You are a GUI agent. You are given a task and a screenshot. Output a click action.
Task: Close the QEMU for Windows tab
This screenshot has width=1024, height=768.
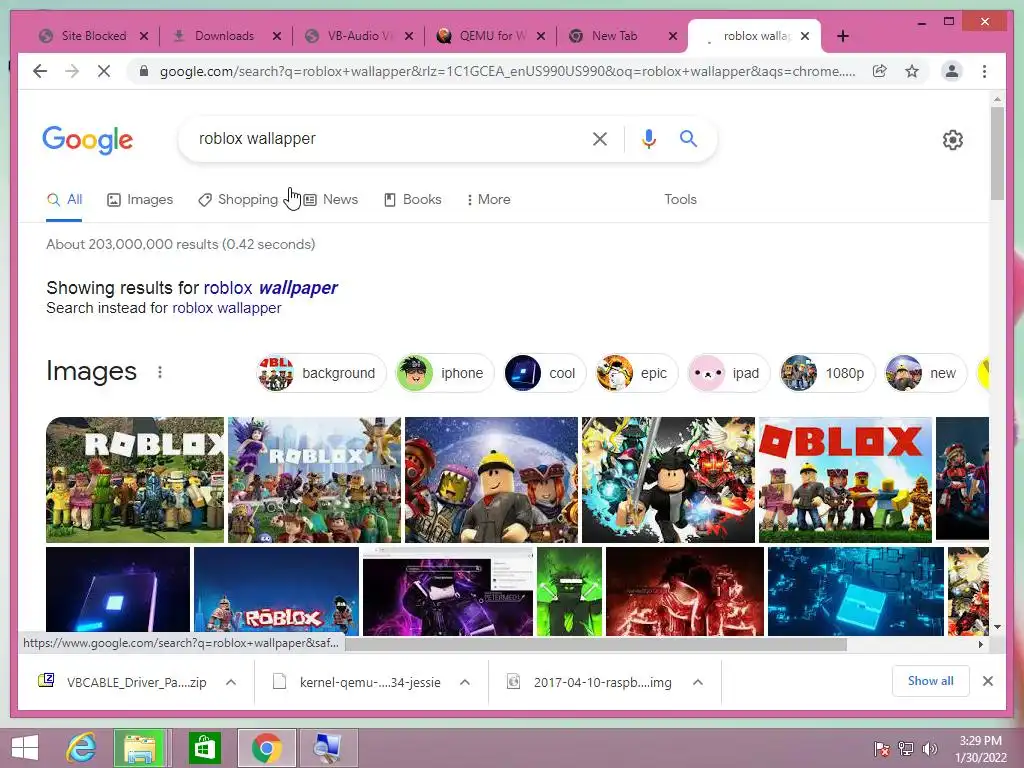click(541, 36)
